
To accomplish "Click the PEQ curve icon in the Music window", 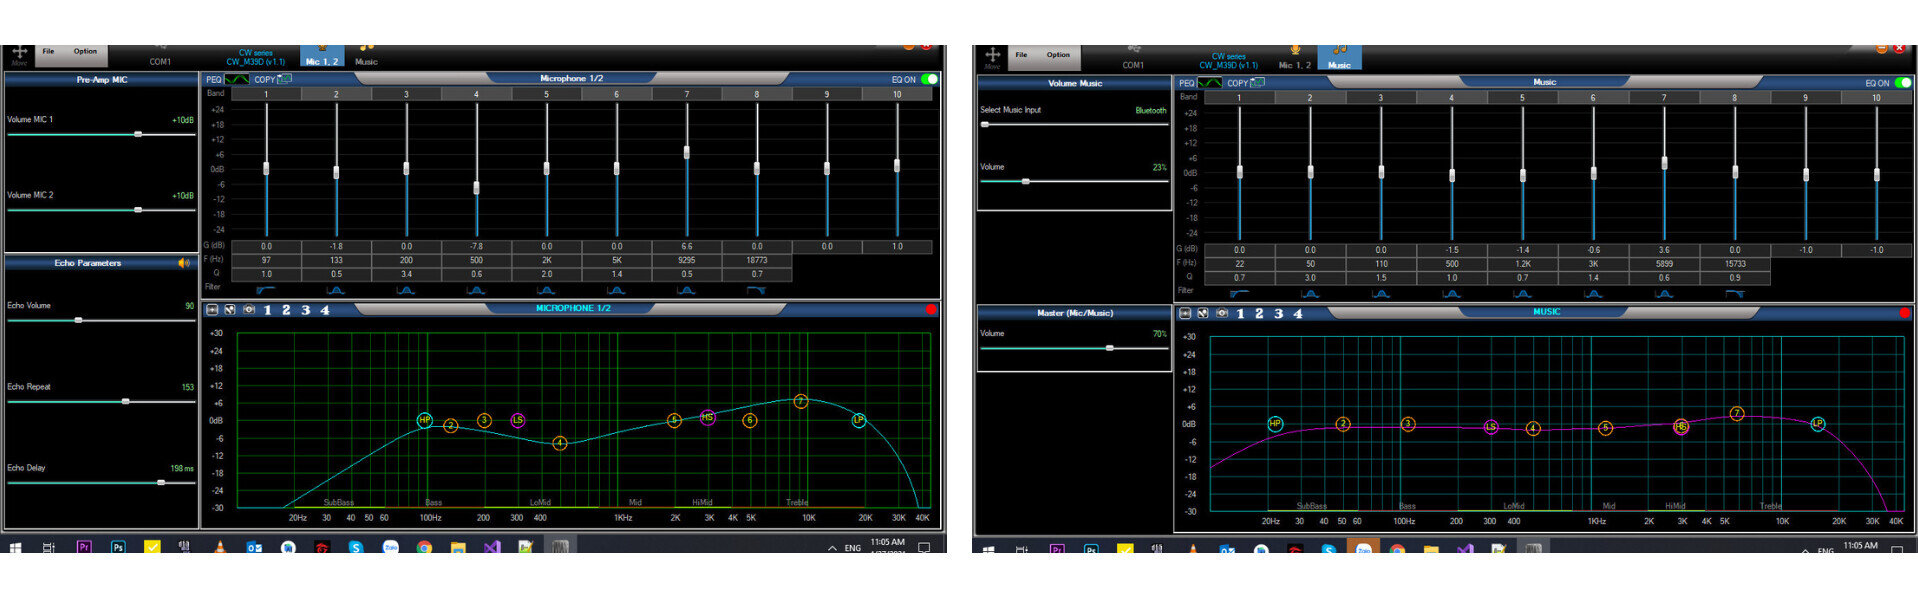I will [1210, 83].
